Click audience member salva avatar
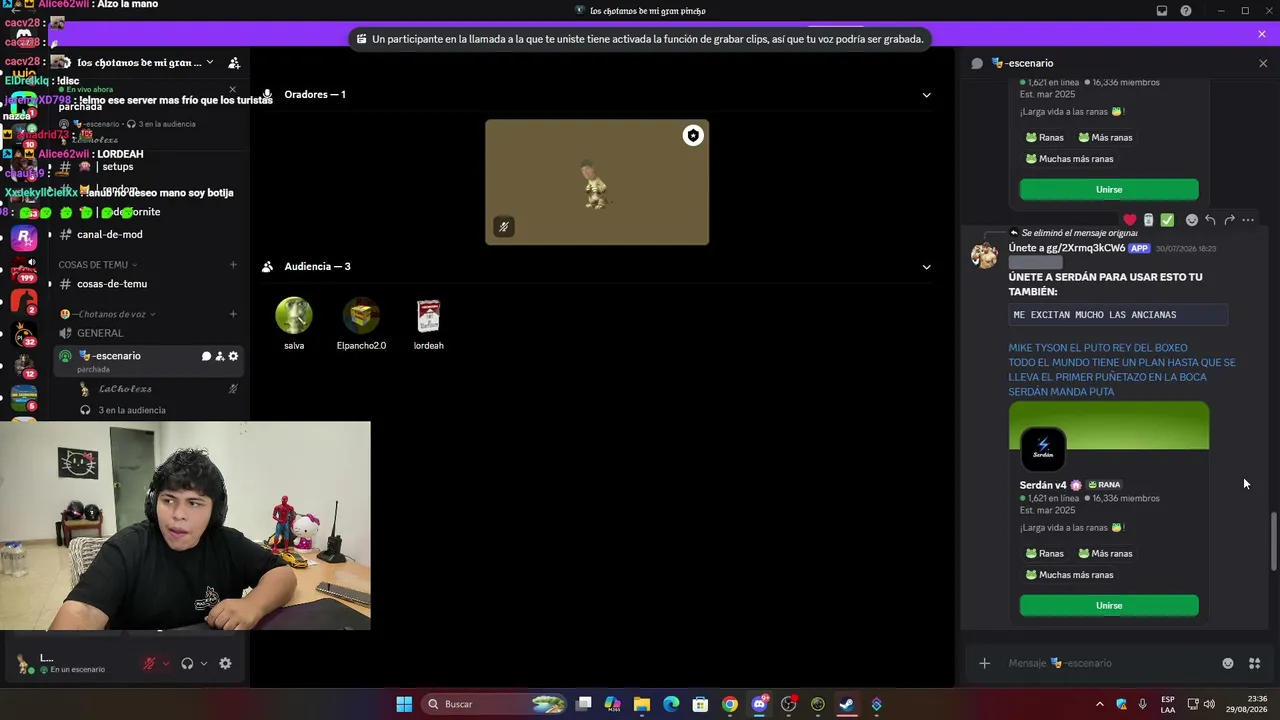This screenshot has width=1280, height=720. (x=294, y=316)
